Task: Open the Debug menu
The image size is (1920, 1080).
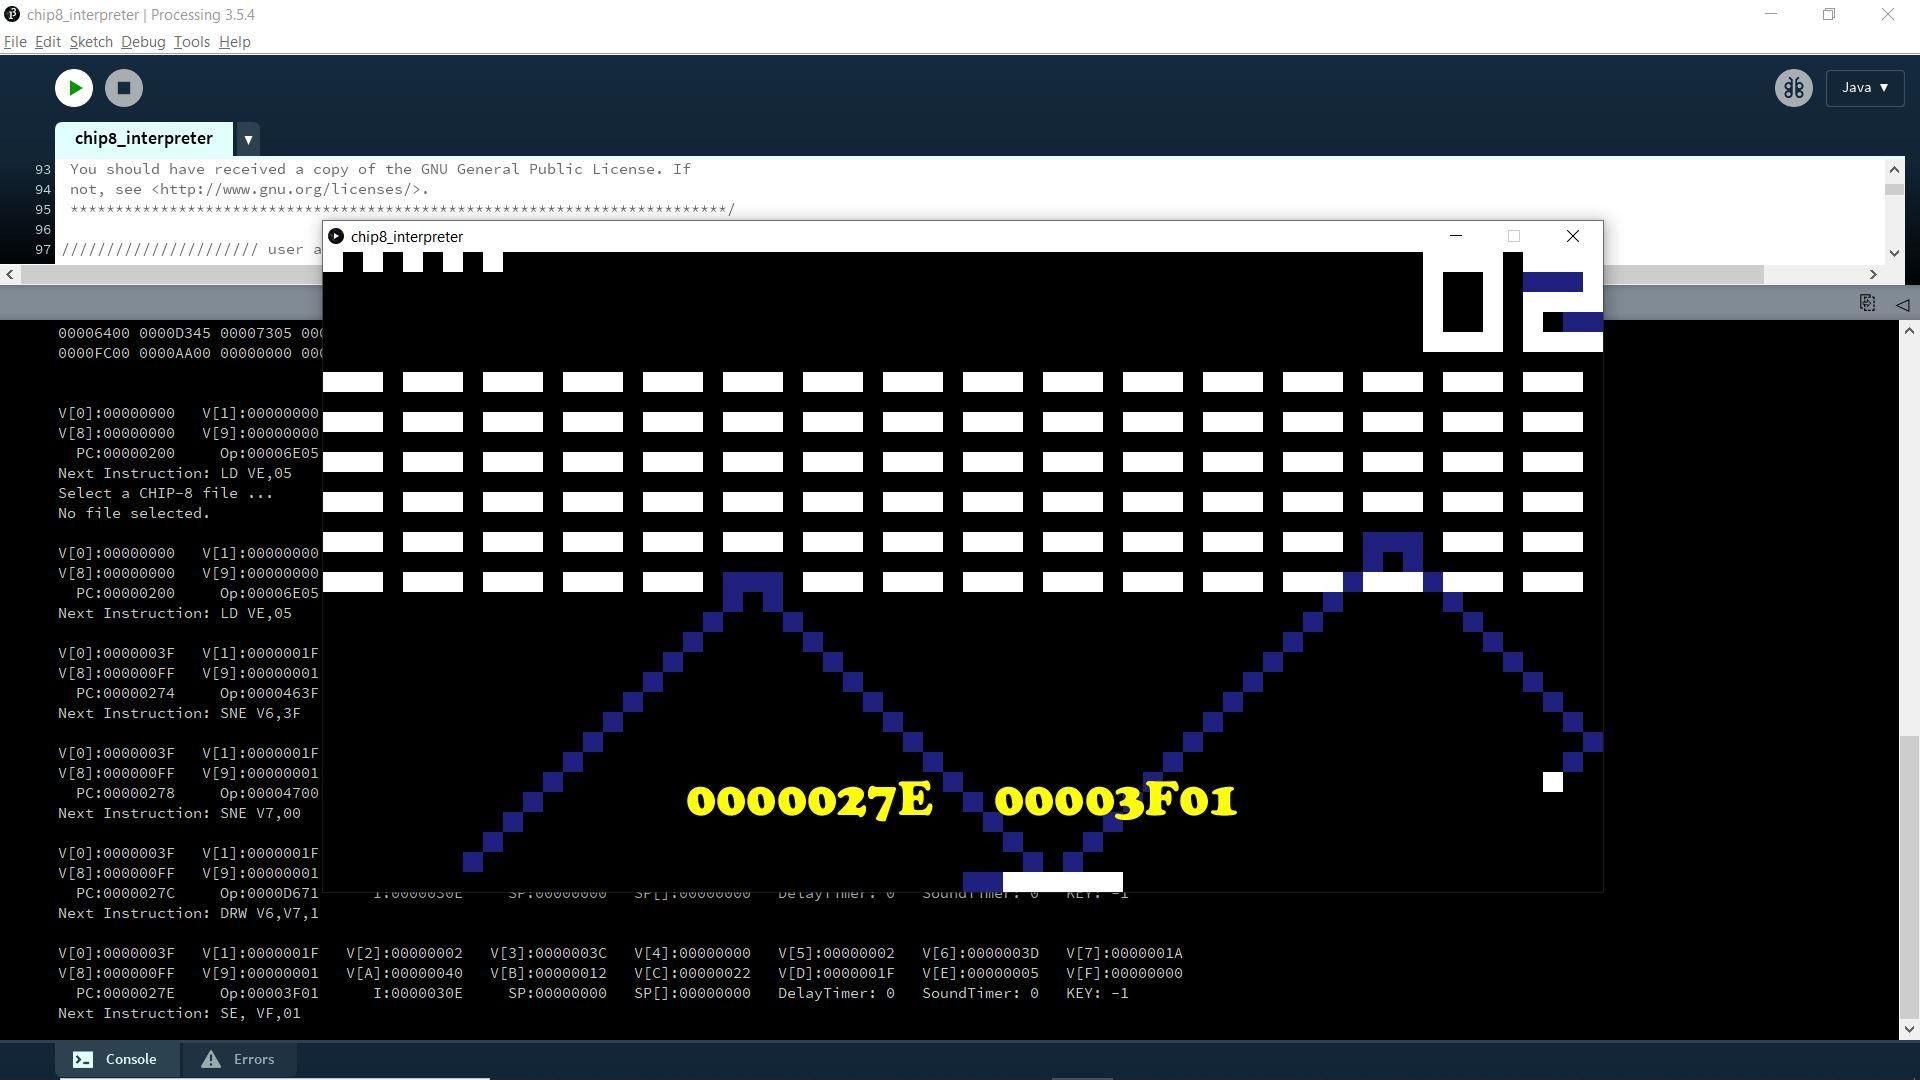Action: tap(142, 42)
